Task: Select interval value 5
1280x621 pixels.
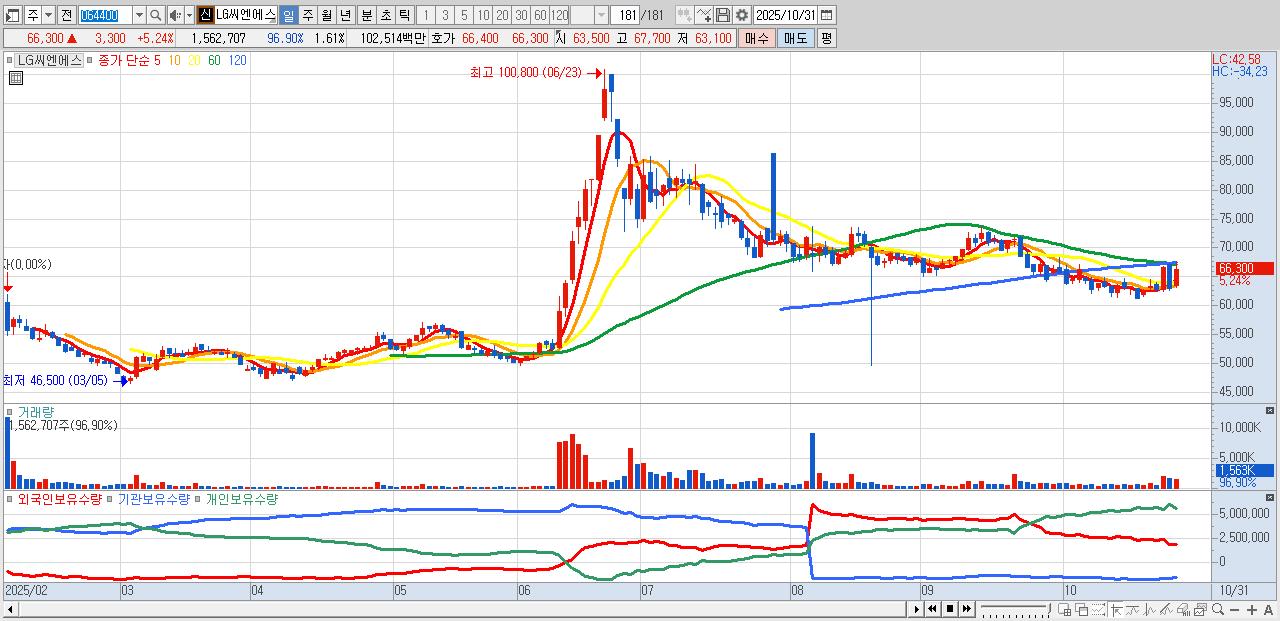Action: [464, 15]
